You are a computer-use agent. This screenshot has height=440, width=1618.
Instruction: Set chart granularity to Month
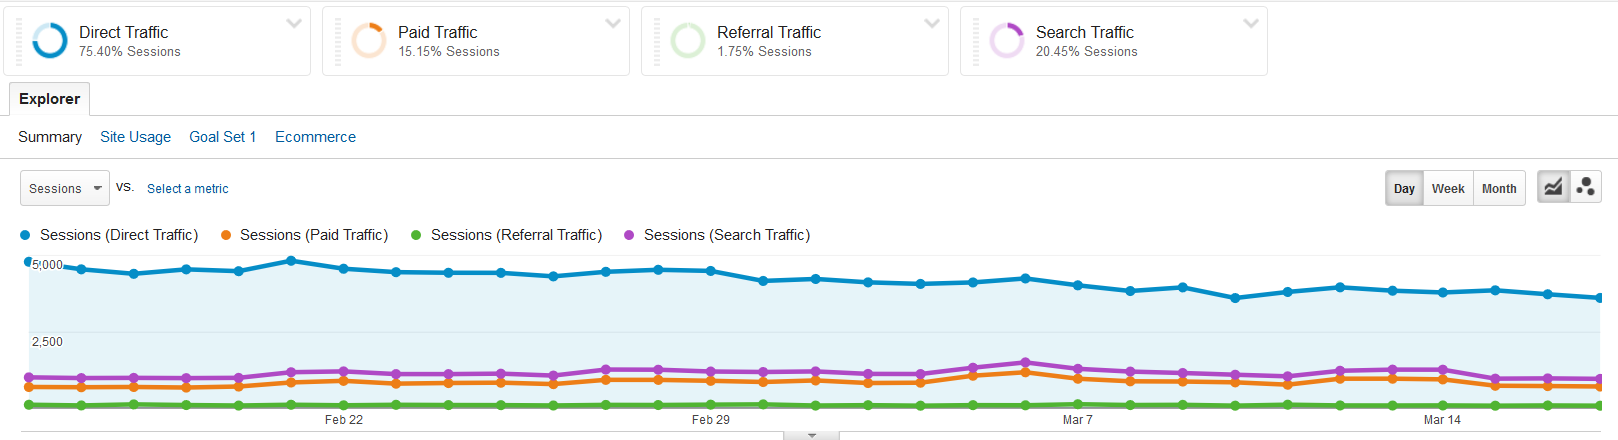(x=1498, y=188)
